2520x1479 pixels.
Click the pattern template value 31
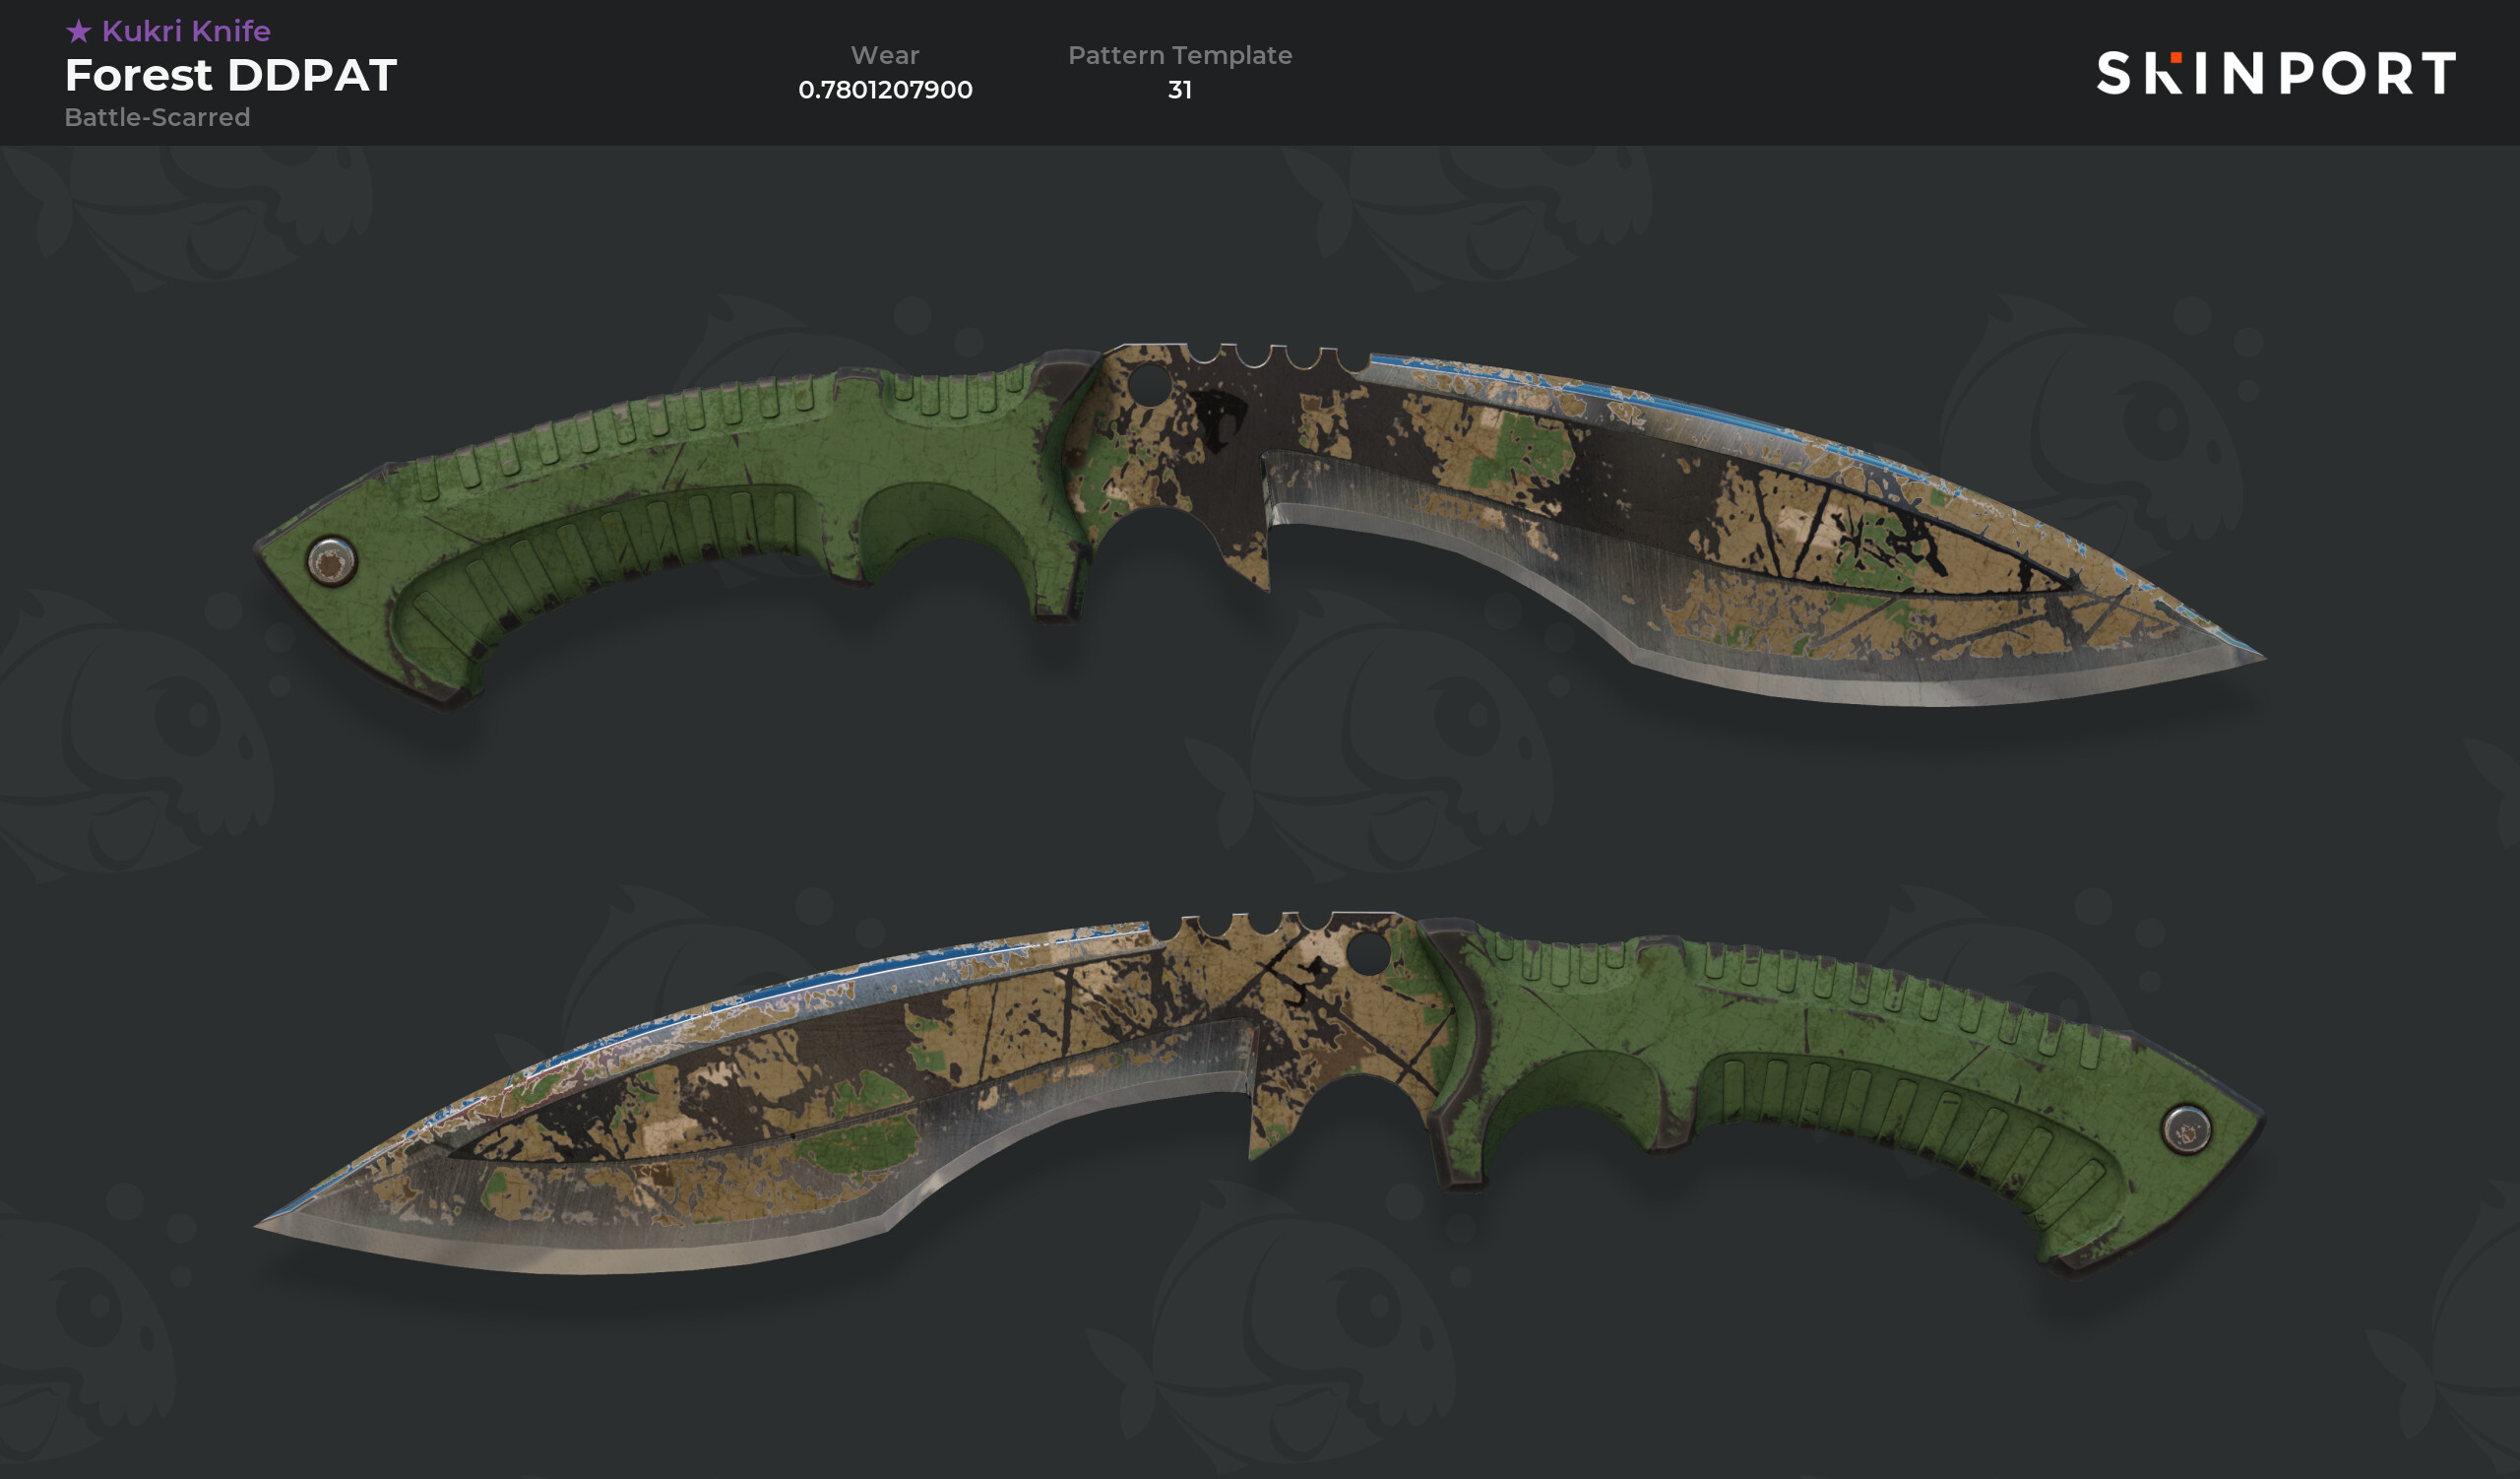click(1180, 90)
